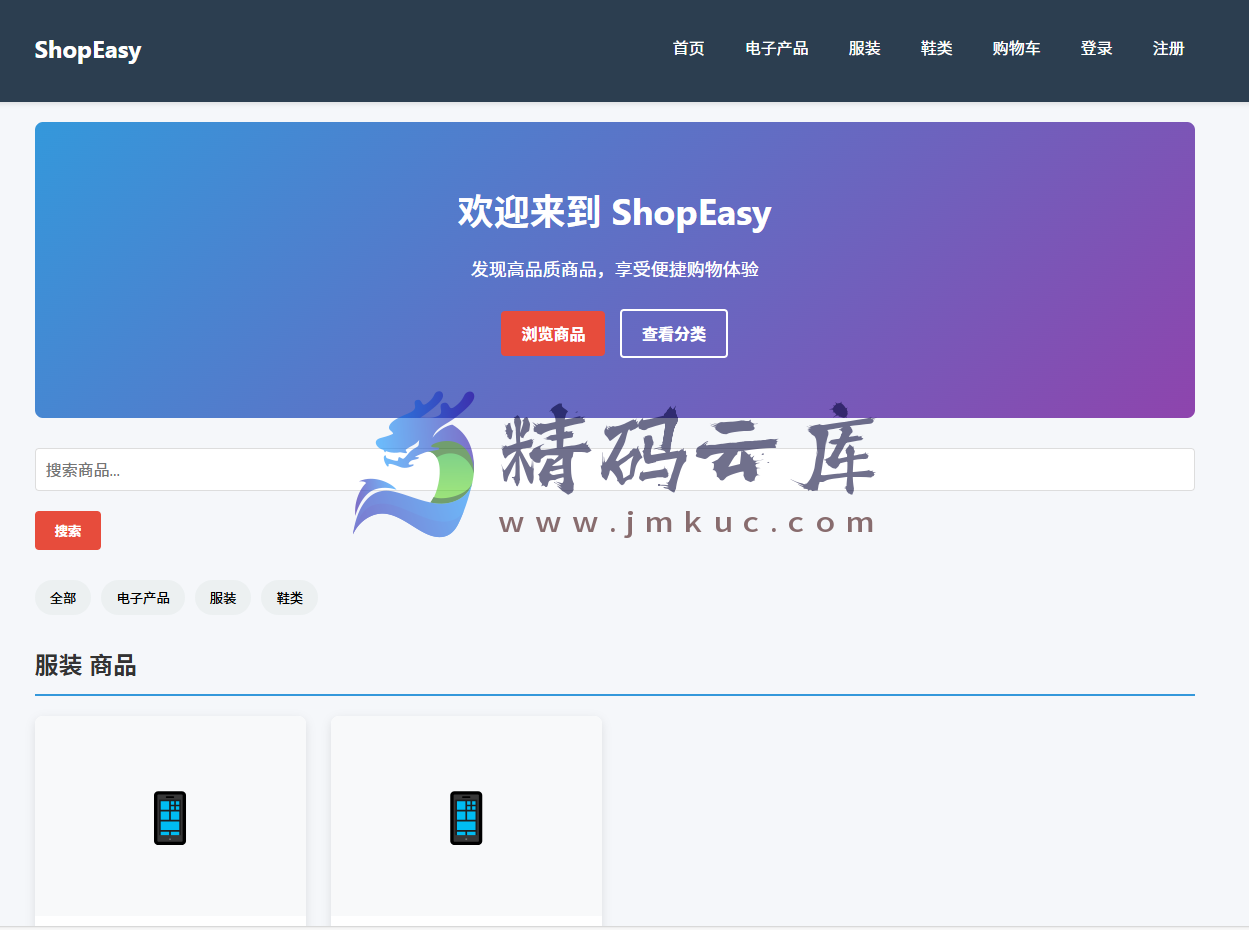Open the 购物车 cart link
The width and height of the screenshot is (1249, 930).
[x=1017, y=48]
